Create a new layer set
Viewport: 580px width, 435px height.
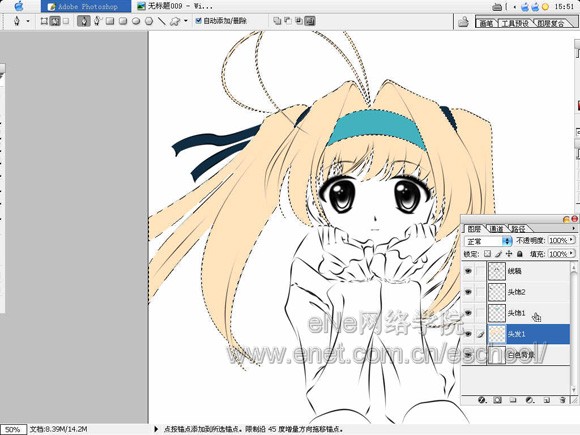513,400
